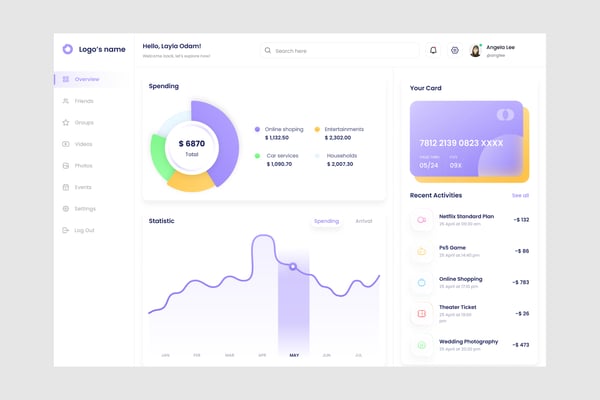The image size is (600, 400).
Task: Click the Logo's name text
Action: point(102,49)
